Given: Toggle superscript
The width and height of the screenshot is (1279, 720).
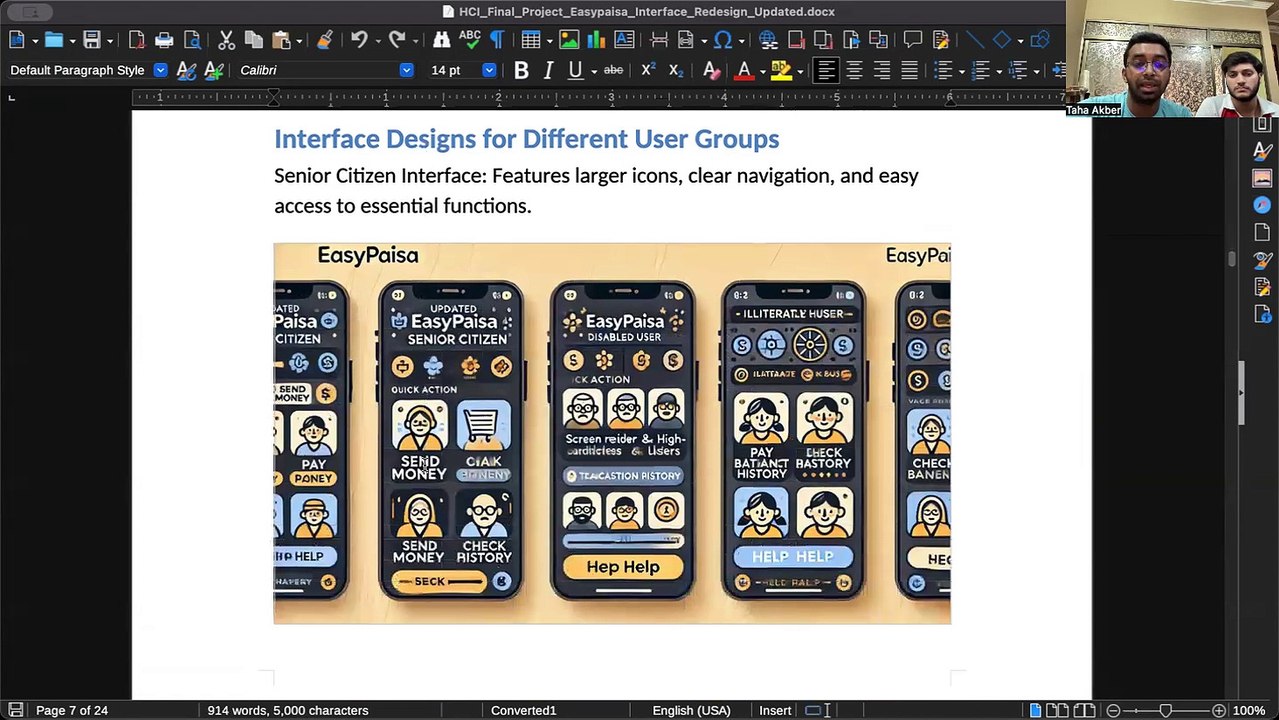Looking at the screenshot, I should click(x=648, y=70).
